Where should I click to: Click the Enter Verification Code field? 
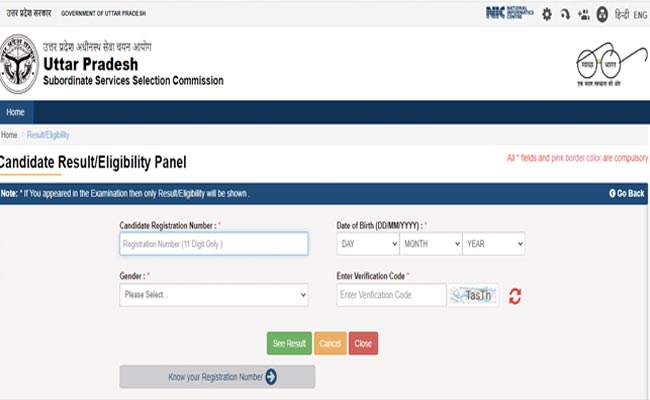391,295
